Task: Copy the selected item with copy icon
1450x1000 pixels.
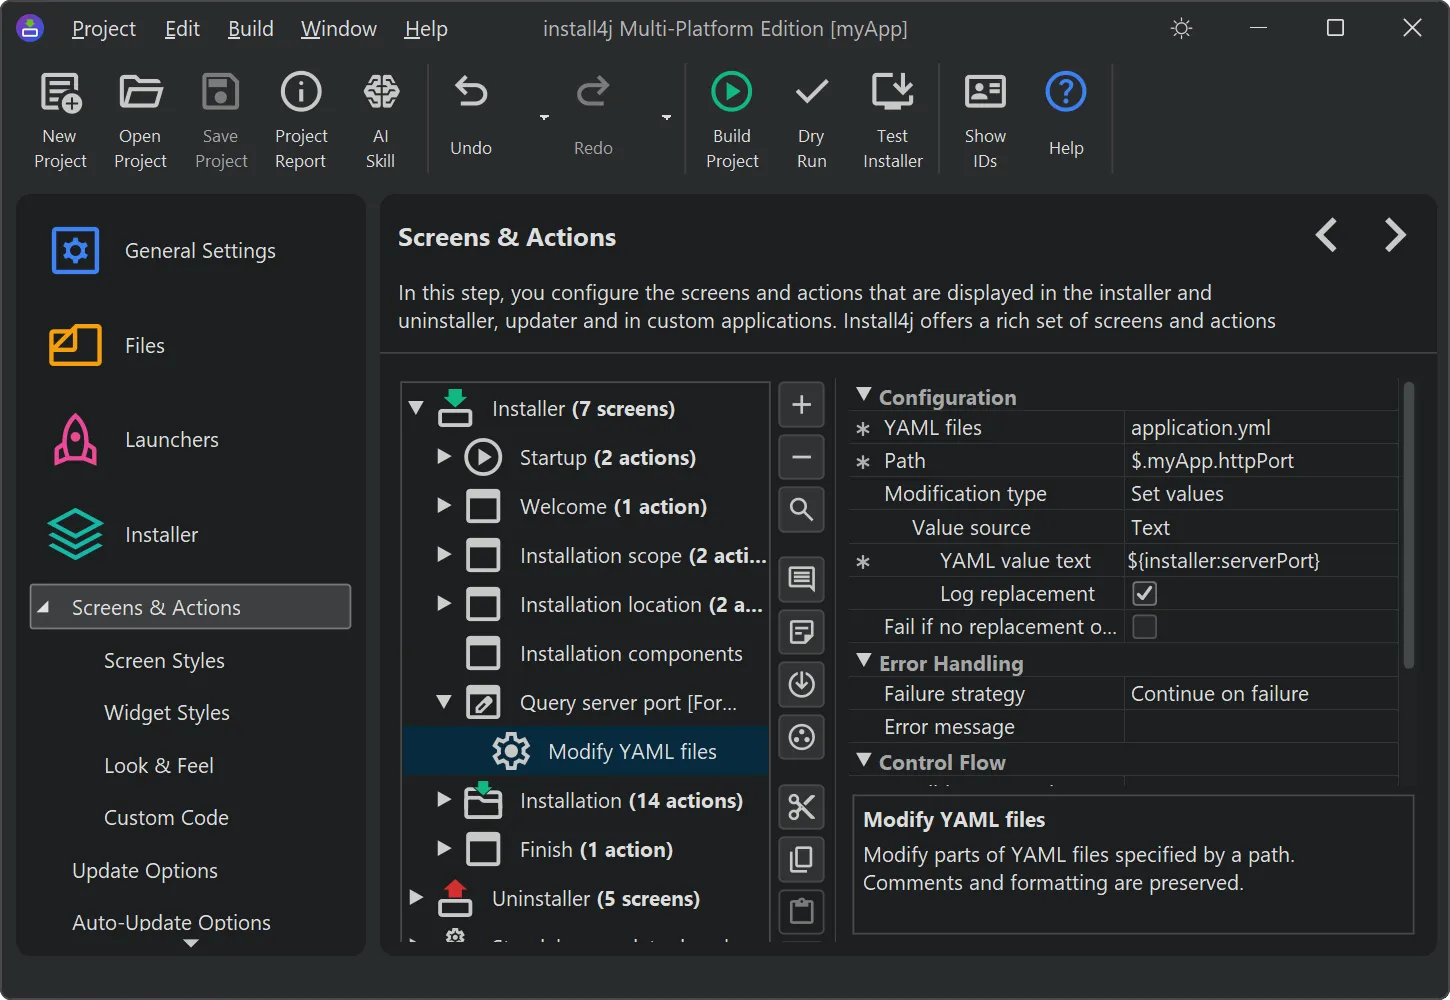Action: pos(801,859)
